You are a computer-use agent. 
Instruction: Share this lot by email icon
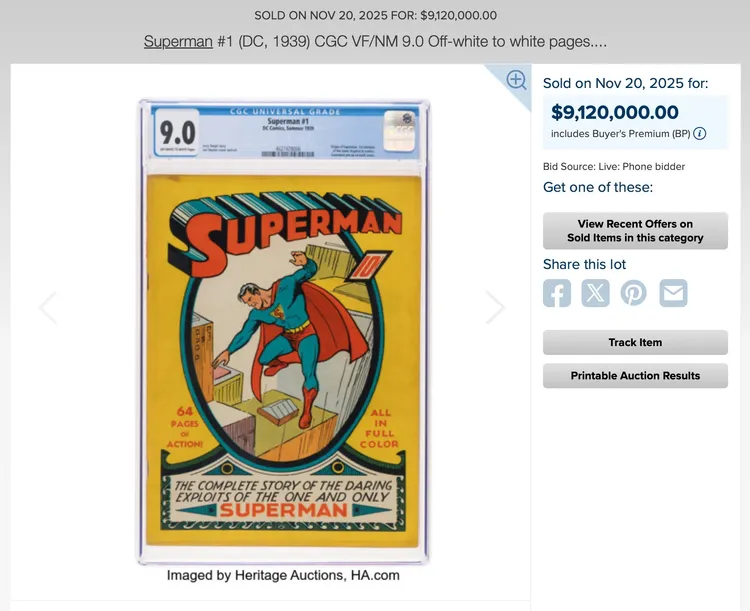click(x=673, y=293)
